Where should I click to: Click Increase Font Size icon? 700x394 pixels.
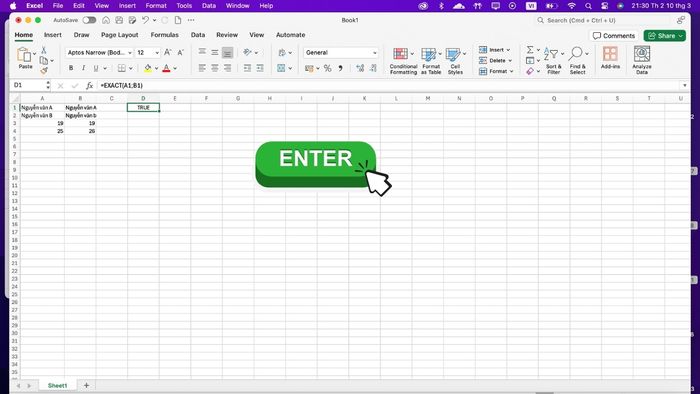coord(168,53)
